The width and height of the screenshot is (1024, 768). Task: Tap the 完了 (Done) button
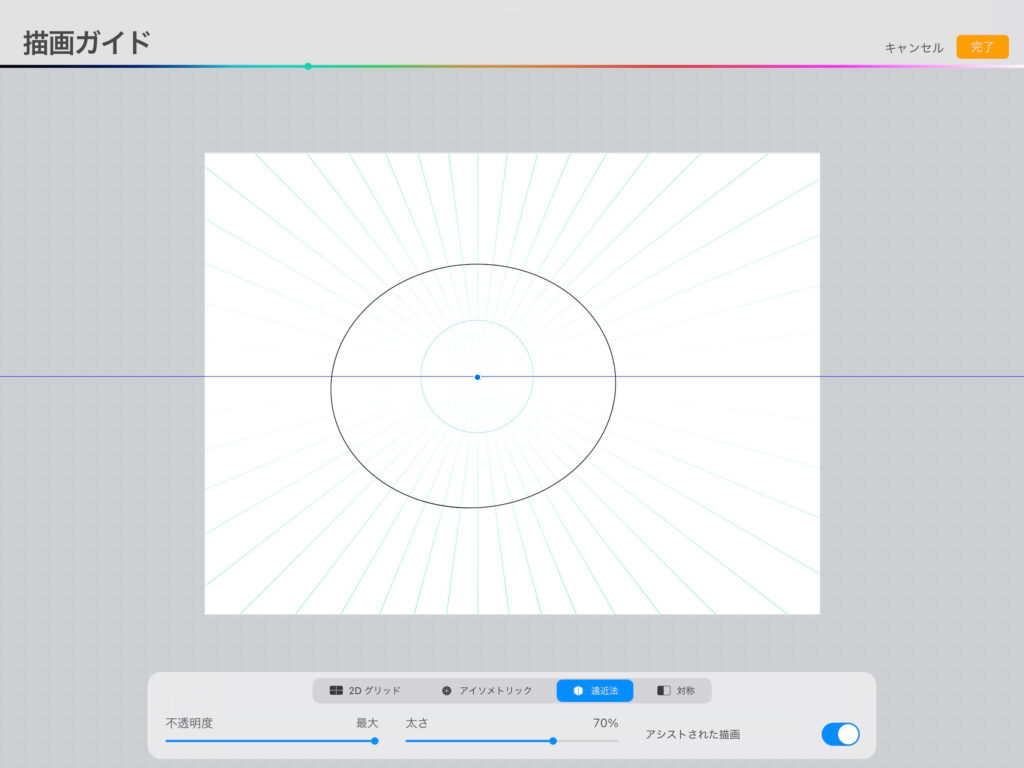tap(982, 47)
